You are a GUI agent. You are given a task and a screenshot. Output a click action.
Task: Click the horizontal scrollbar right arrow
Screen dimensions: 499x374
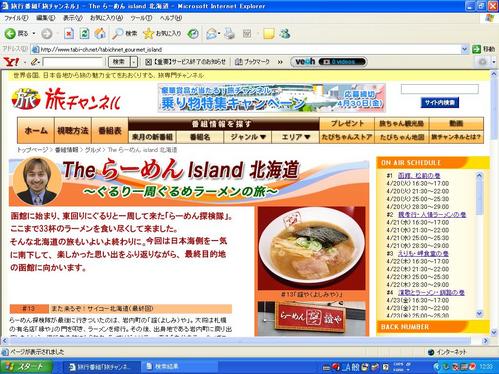[x=485, y=341]
